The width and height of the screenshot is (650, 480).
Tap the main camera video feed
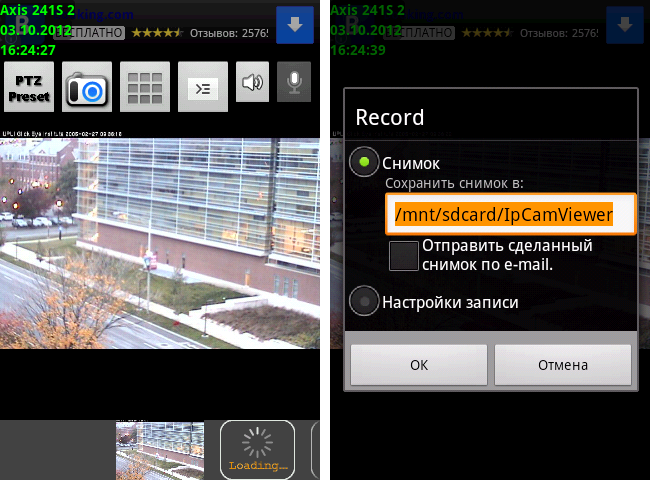[160, 243]
